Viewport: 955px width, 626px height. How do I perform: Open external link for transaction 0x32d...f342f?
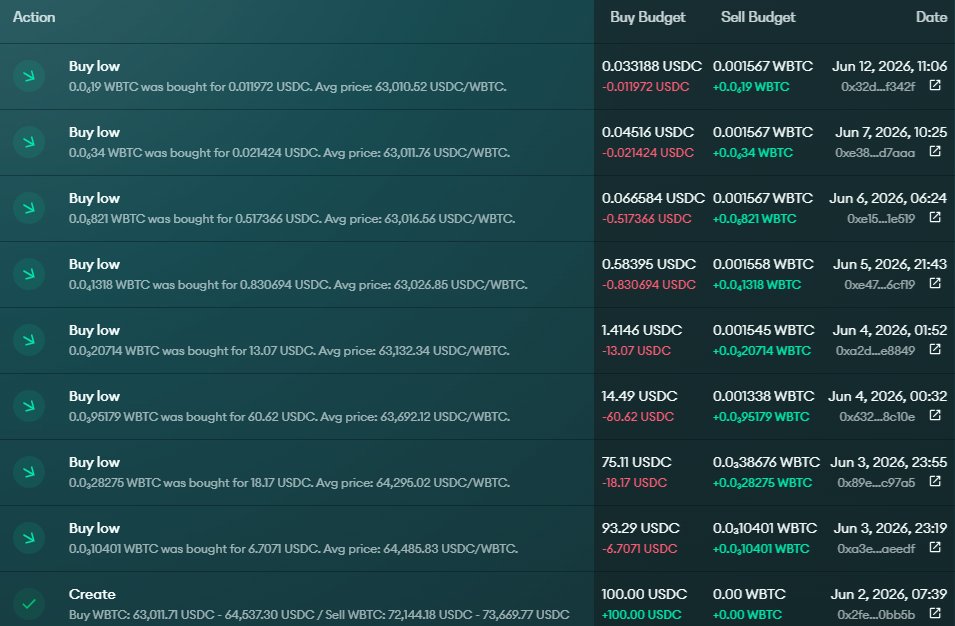click(x=935, y=85)
